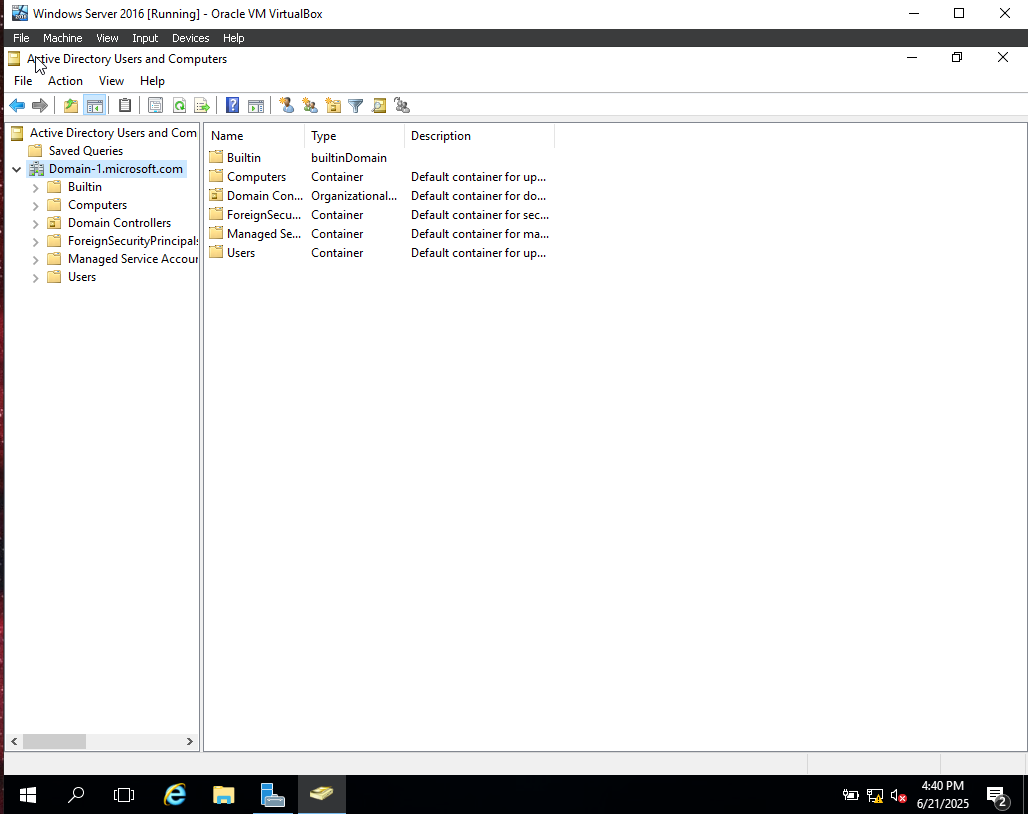Click the Forward arrow toolbar button
This screenshot has height=814, width=1028.
(x=40, y=106)
